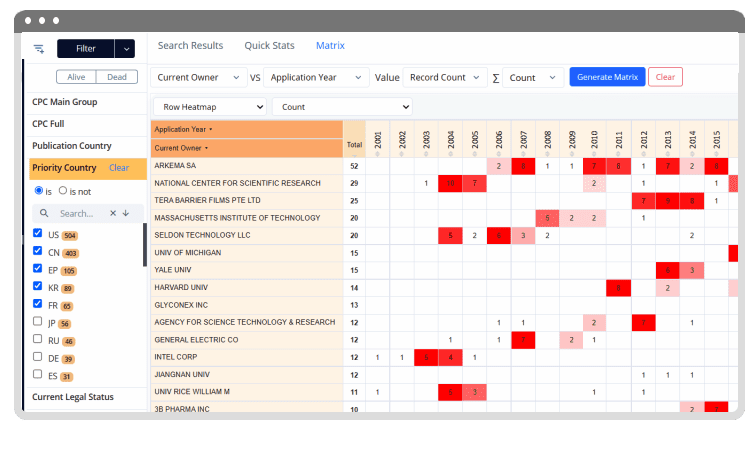Viewport: 750px width, 450px height.
Task: Click NATIONAL CENTER 2004 cell showing 10
Action: click(451, 183)
